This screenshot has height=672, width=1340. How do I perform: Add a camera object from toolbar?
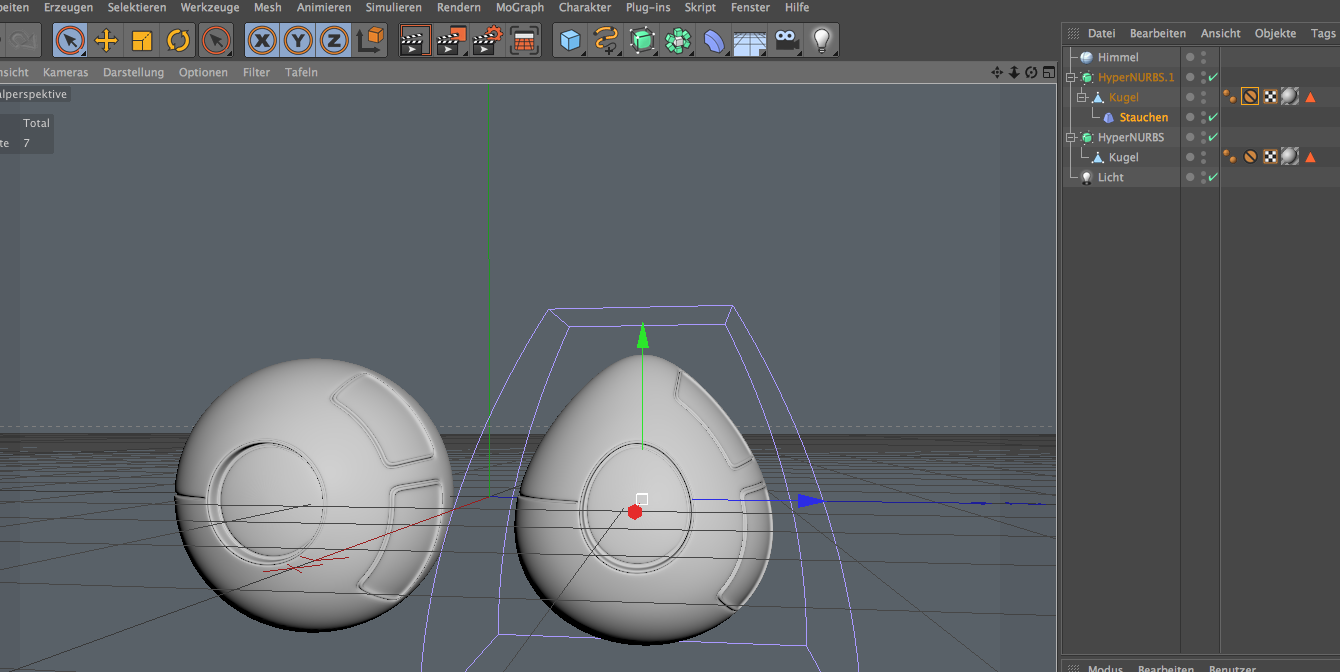click(x=786, y=40)
